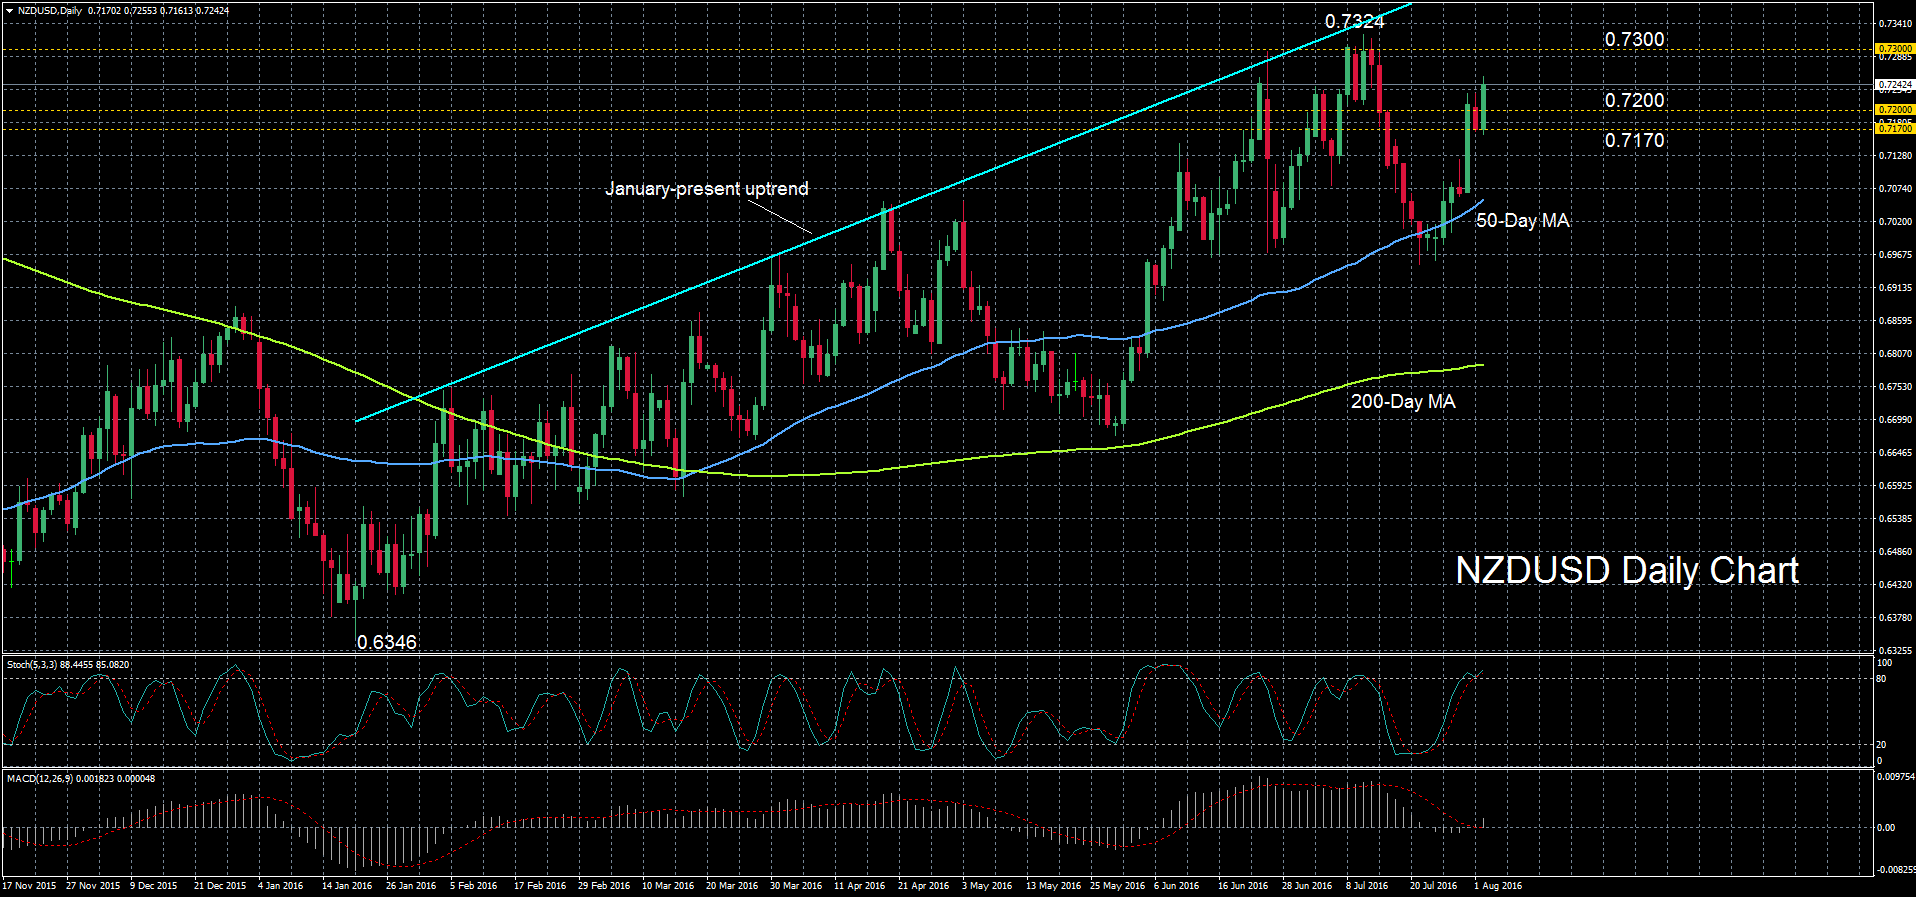
Task: Click the 'January-present uptrend' annotation text
Action: coord(706,189)
